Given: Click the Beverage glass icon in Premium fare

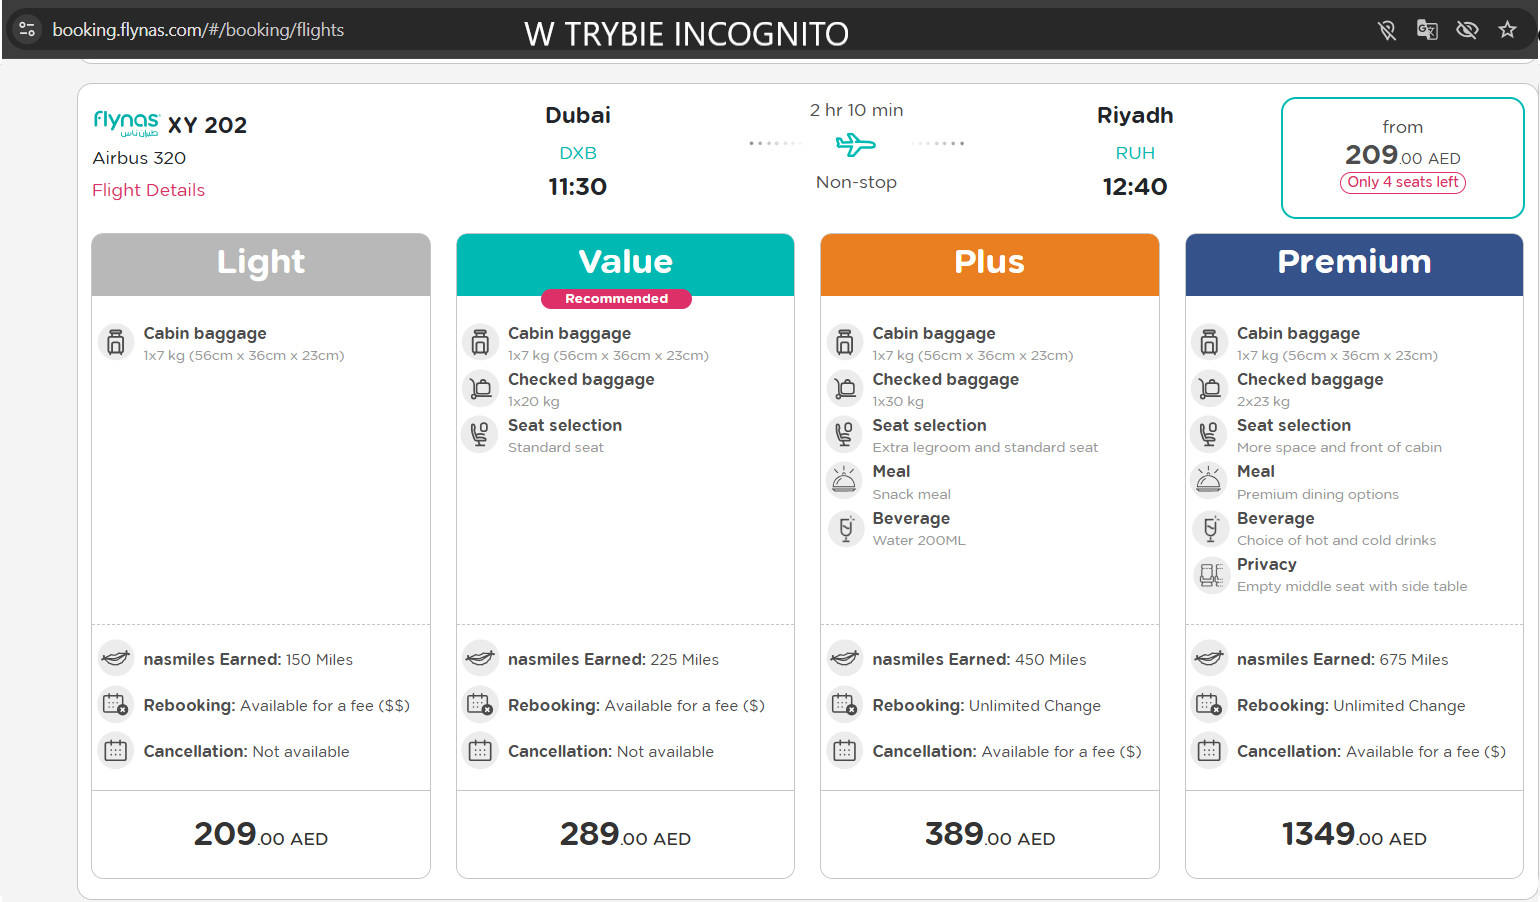Looking at the screenshot, I should click(1209, 528).
